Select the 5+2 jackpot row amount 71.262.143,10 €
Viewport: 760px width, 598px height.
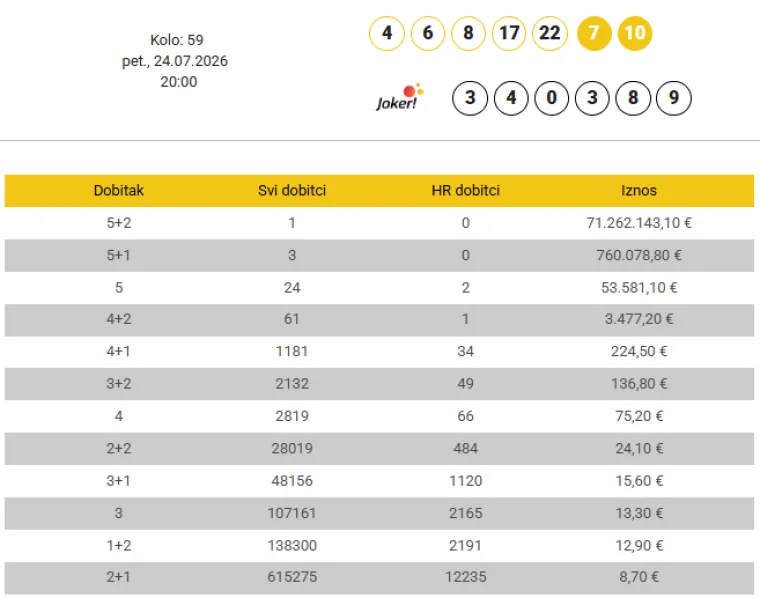pyautogui.click(x=639, y=223)
